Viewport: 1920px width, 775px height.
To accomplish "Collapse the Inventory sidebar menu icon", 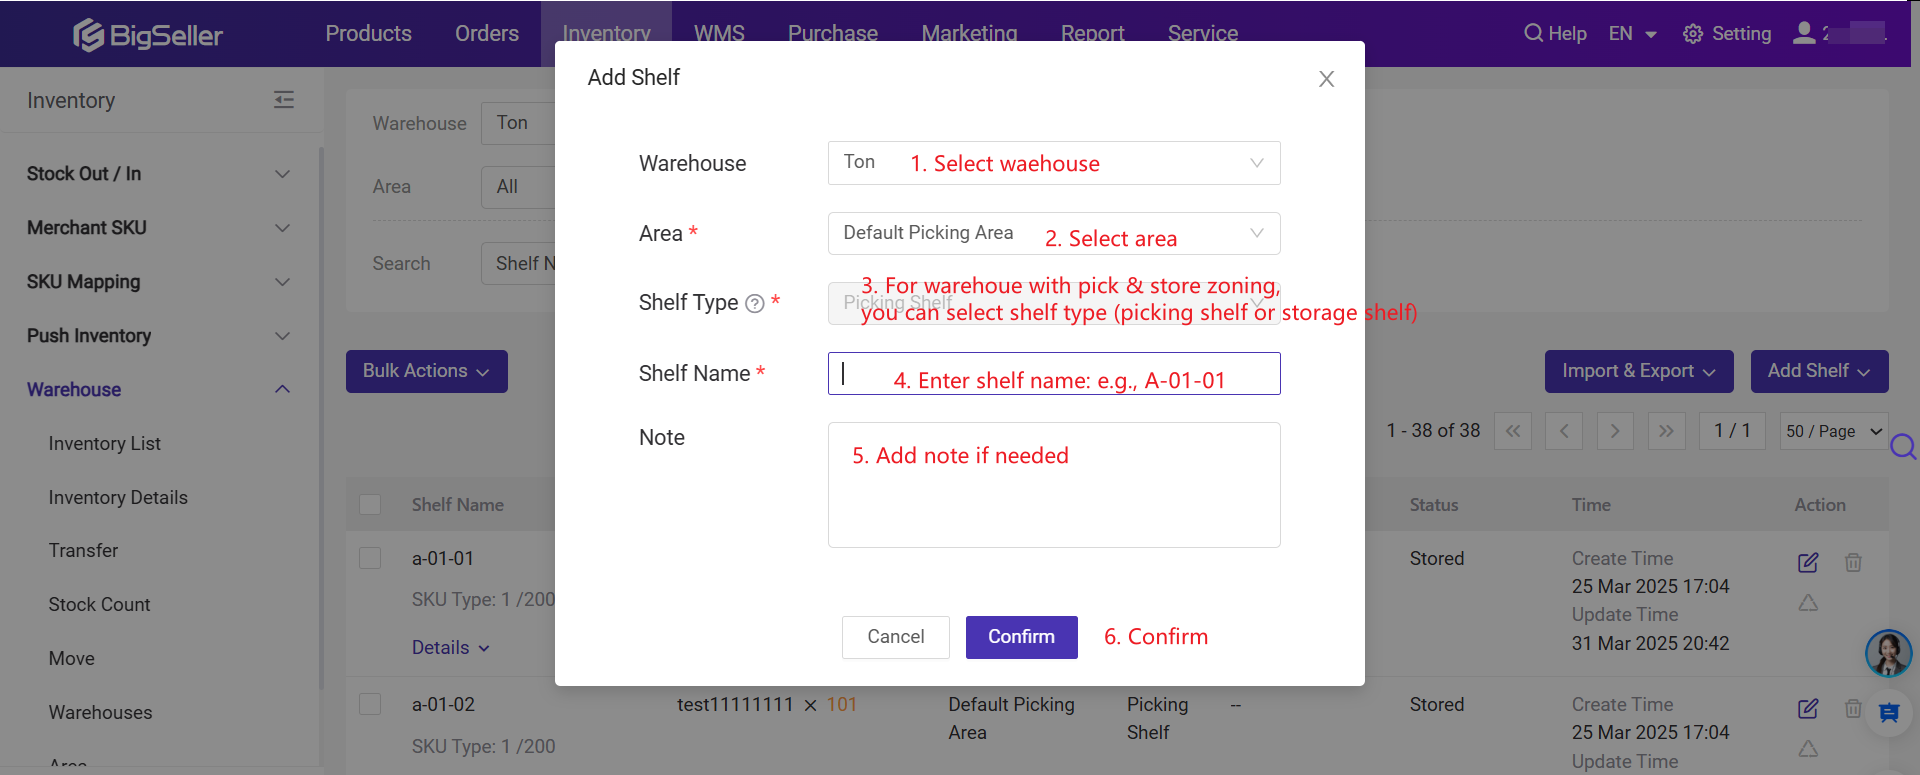I will (284, 100).
